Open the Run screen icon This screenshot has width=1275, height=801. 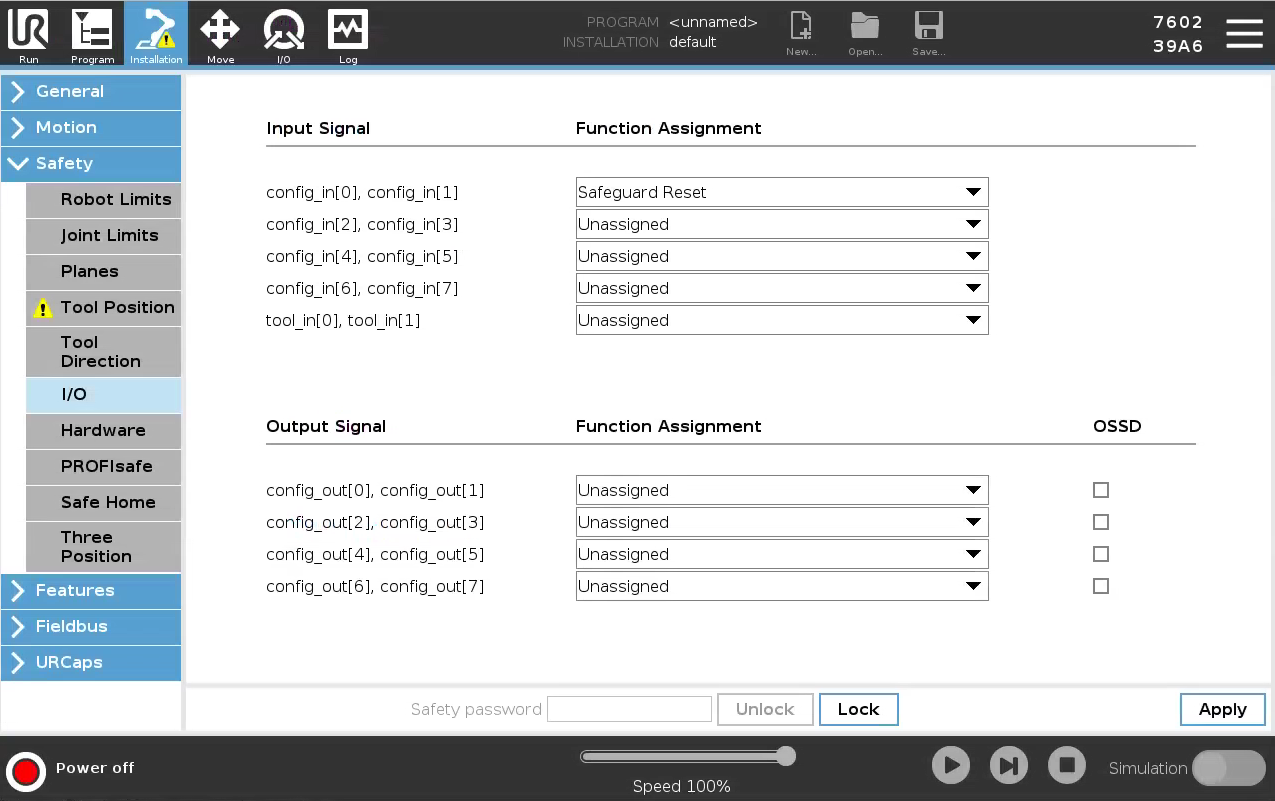28,35
